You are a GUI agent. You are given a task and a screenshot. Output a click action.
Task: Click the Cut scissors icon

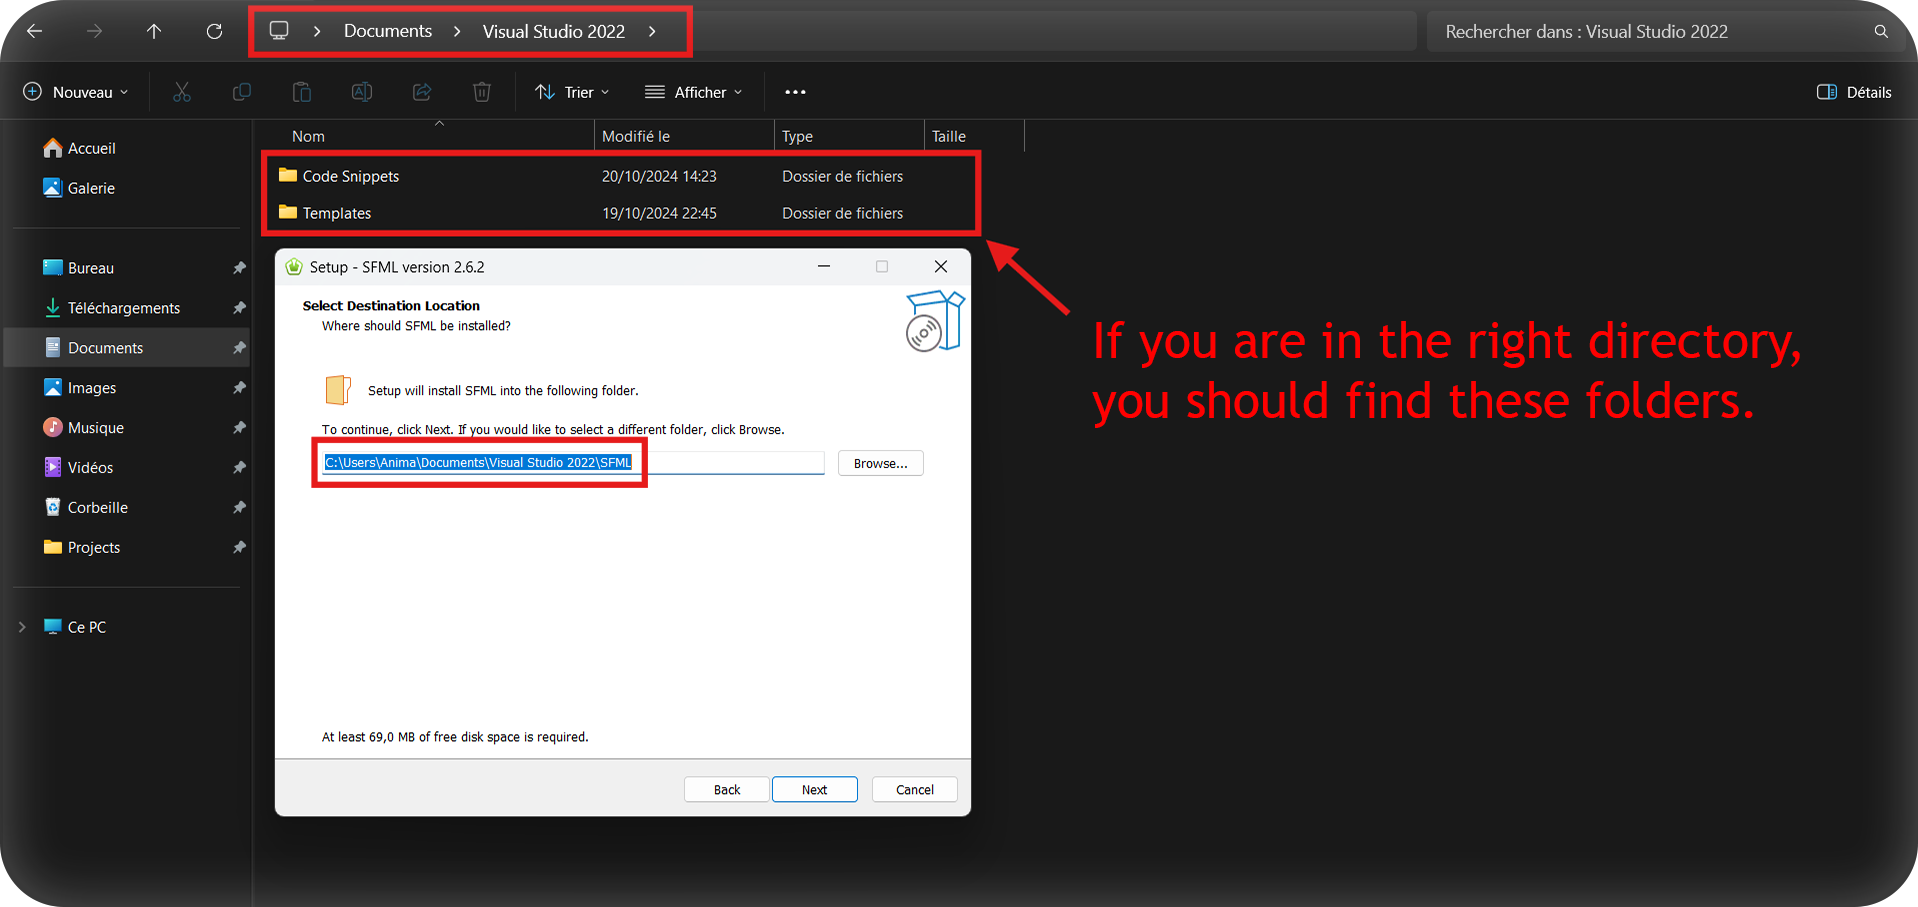[182, 92]
